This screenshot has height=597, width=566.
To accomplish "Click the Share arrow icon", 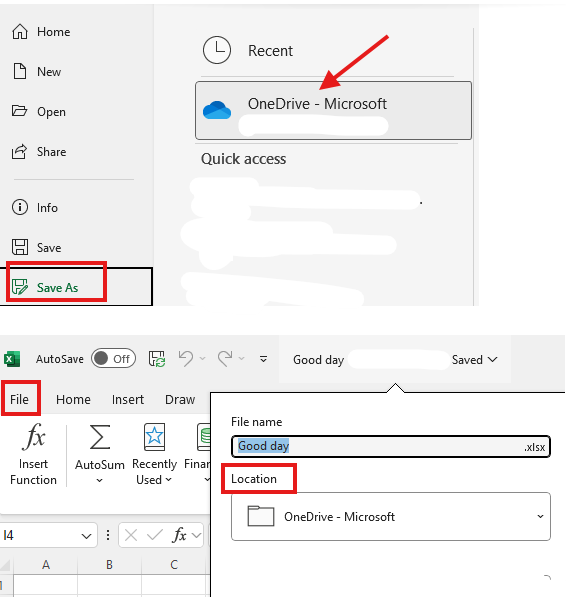I will [x=19, y=151].
